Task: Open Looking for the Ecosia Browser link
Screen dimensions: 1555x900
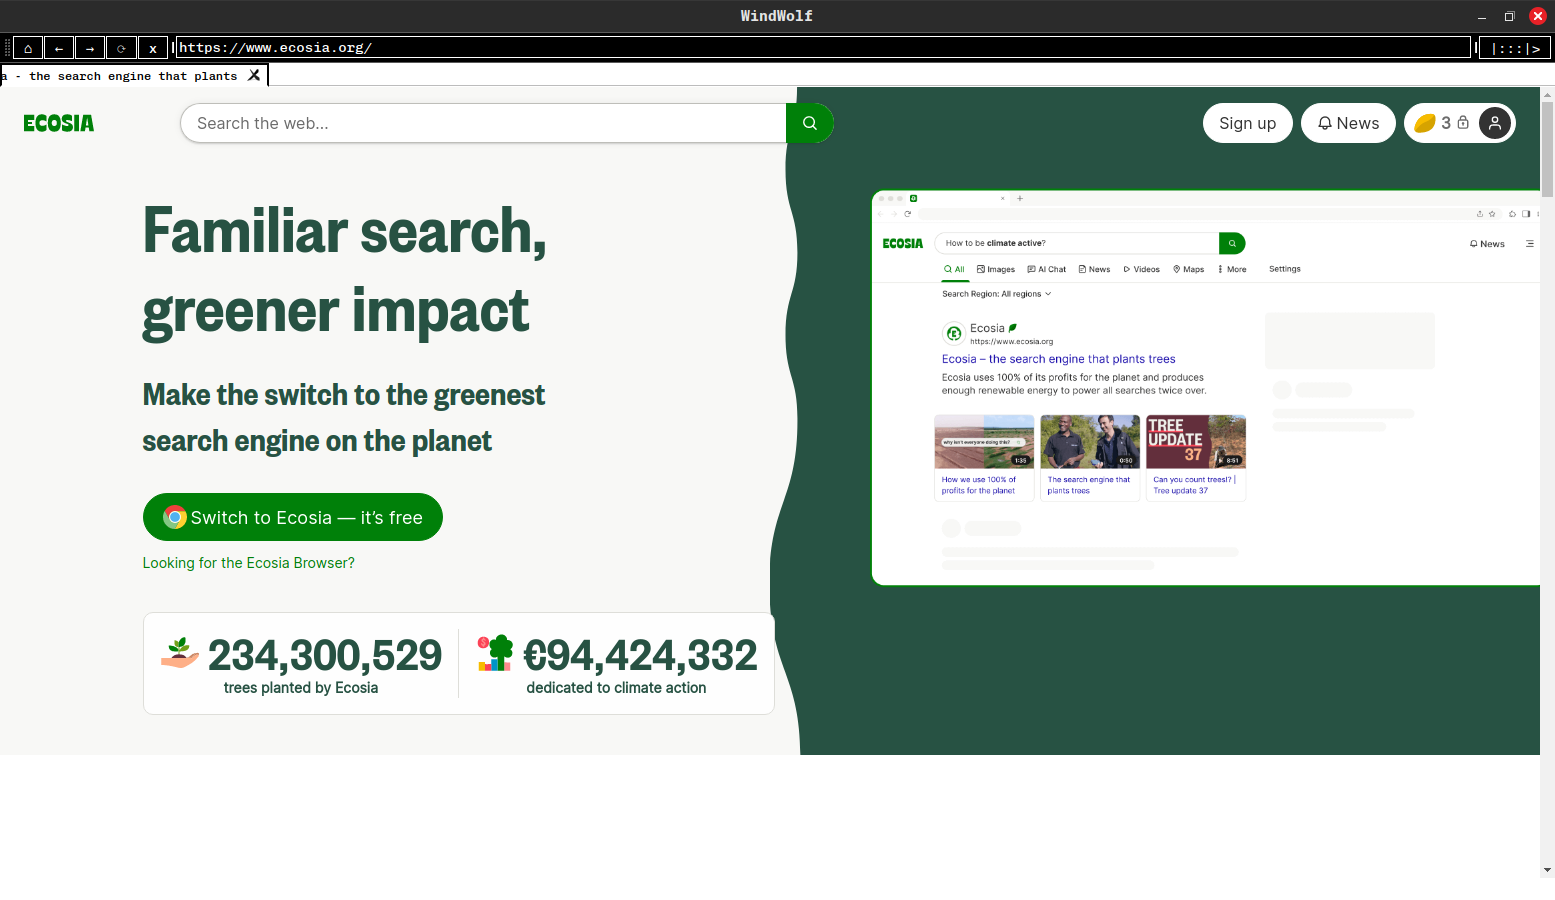Action: (x=248, y=563)
